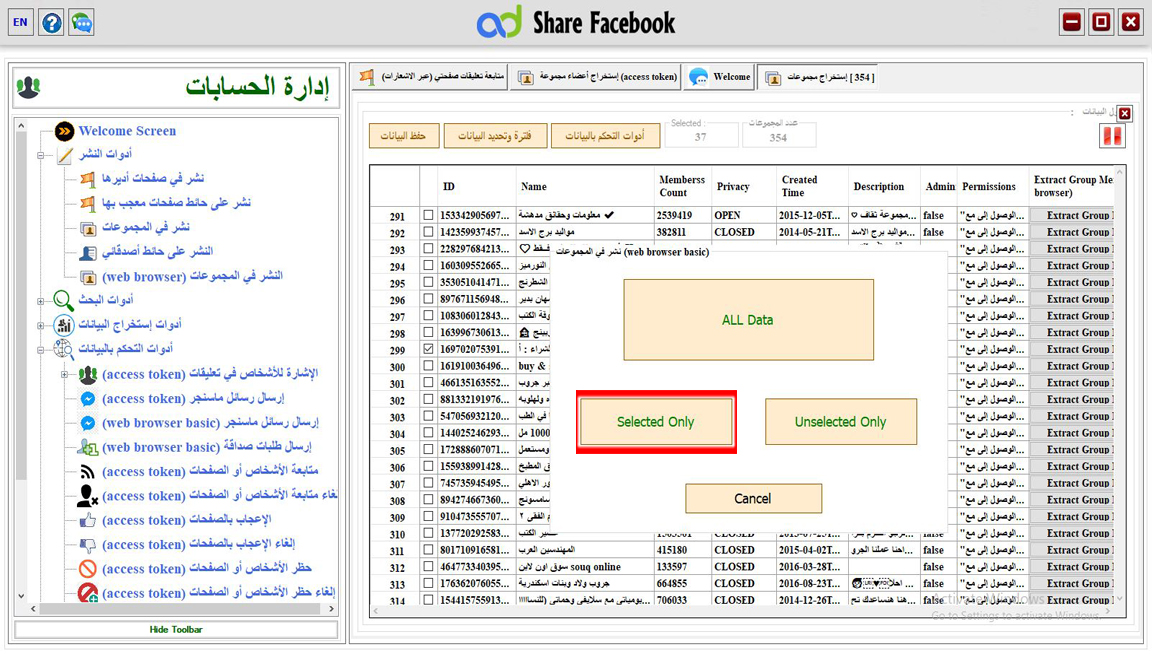
Task: Close data panel with red X
Action: (x=1125, y=114)
